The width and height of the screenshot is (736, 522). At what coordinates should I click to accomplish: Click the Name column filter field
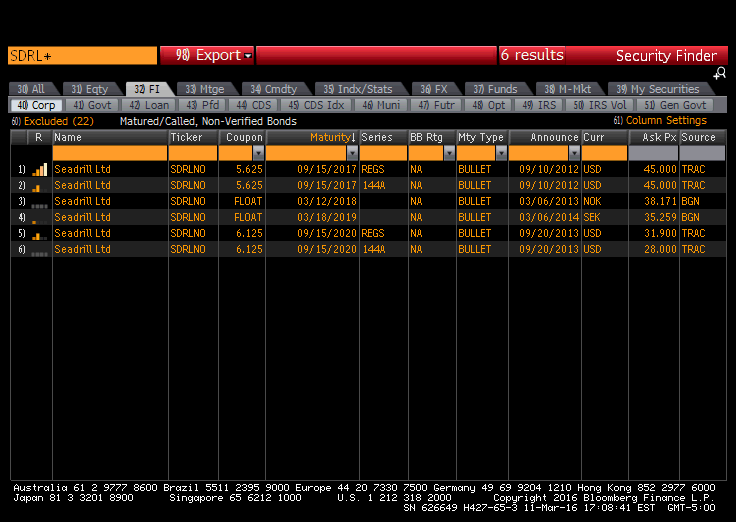click(110, 153)
